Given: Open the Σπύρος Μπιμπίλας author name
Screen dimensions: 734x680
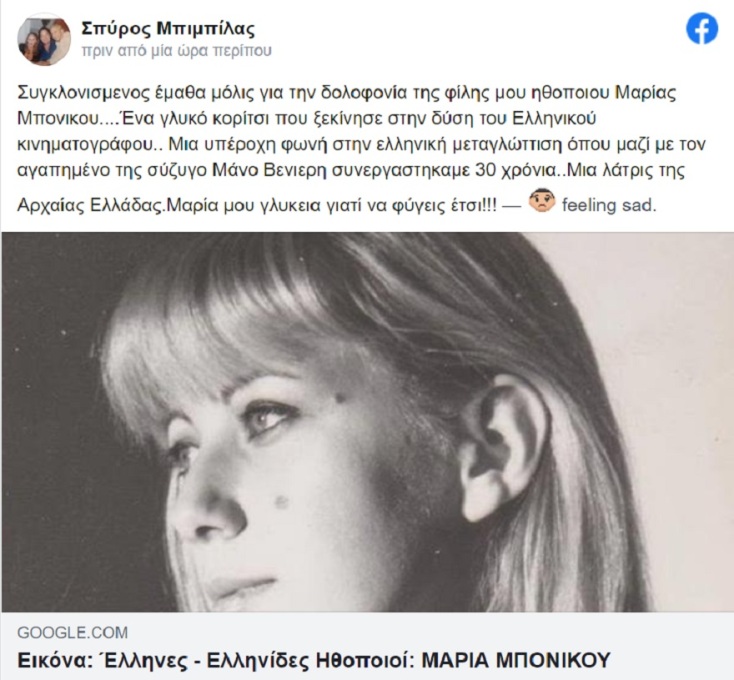Looking at the screenshot, I should tap(168, 29).
